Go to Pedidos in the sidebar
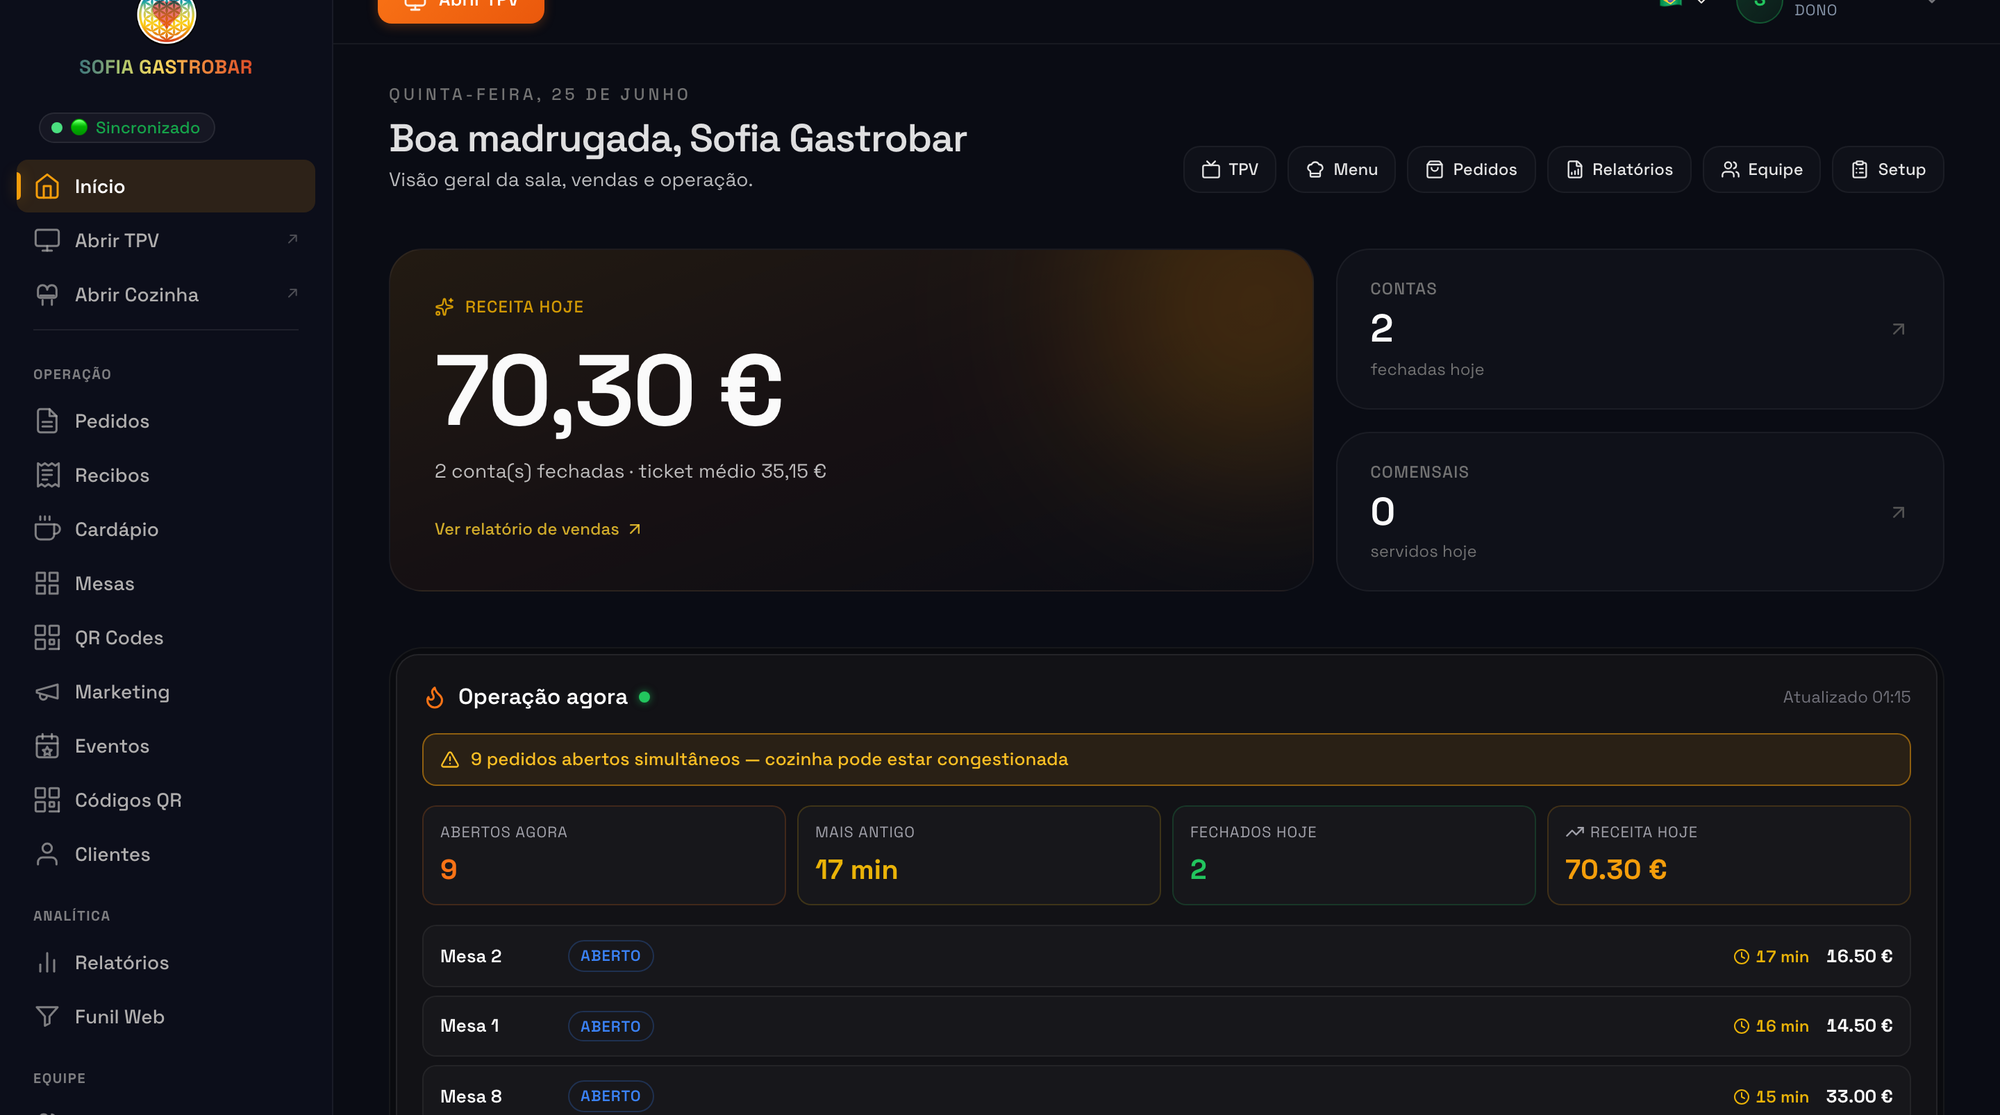The height and width of the screenshot is (1115, 2000). point(166,421)
